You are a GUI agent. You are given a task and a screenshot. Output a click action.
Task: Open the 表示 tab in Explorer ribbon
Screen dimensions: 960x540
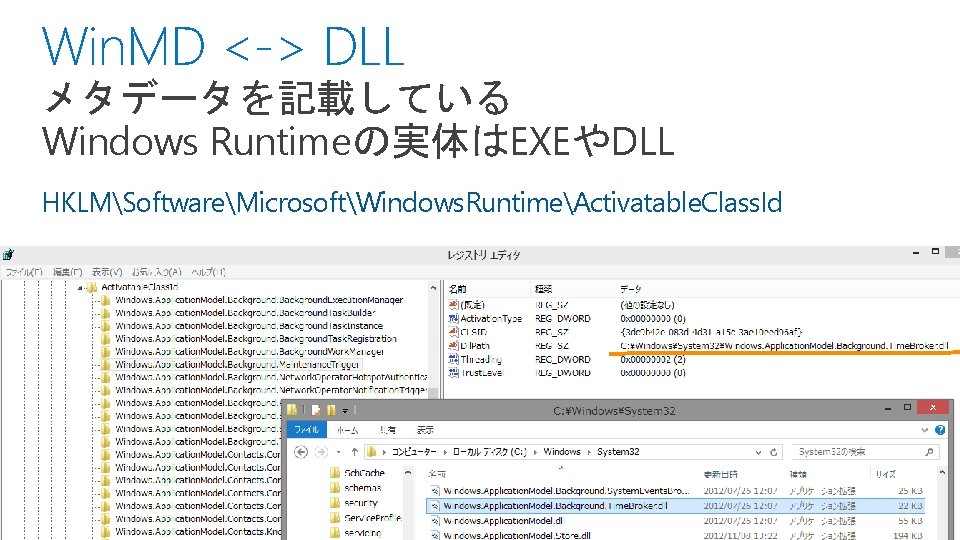(x=426, y=430)
